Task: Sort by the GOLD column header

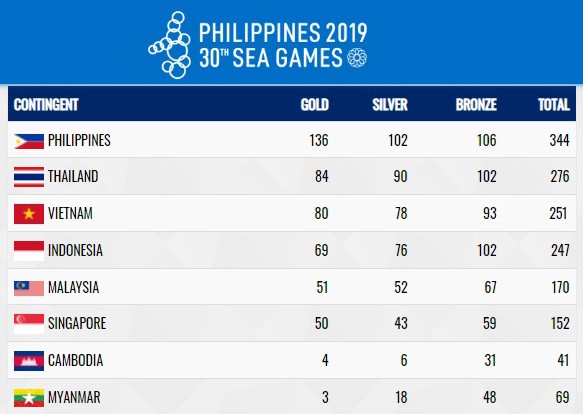Action: (315, 105)
